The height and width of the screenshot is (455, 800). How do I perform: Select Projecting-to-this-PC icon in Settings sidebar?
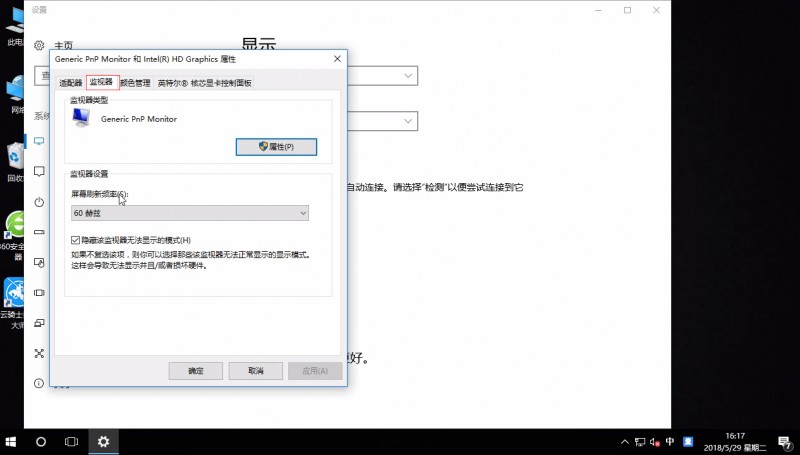[x=39, y=323]
